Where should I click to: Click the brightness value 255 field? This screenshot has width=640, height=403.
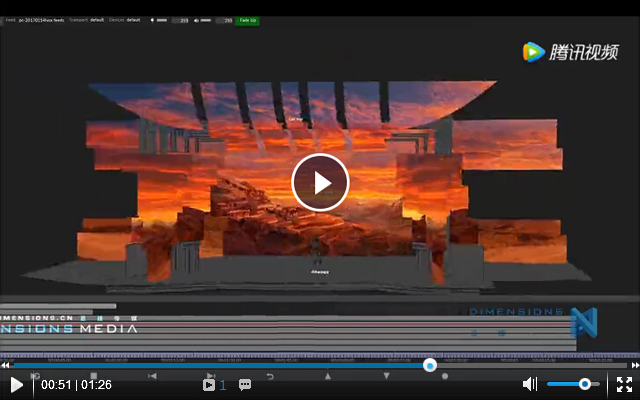point(182,20)
